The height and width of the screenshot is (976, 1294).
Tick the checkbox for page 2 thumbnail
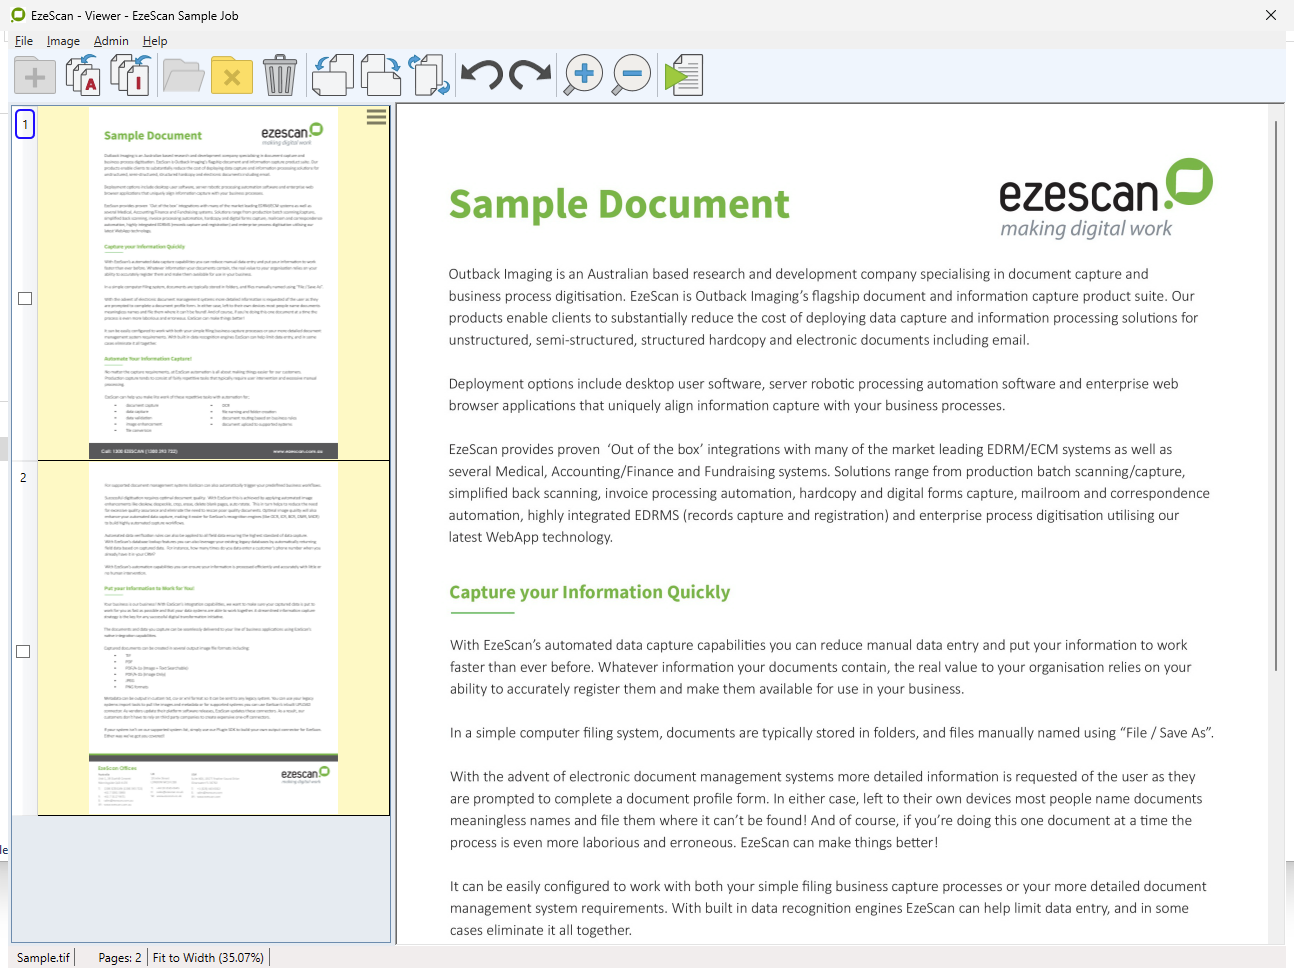click(x=24, y=651)
